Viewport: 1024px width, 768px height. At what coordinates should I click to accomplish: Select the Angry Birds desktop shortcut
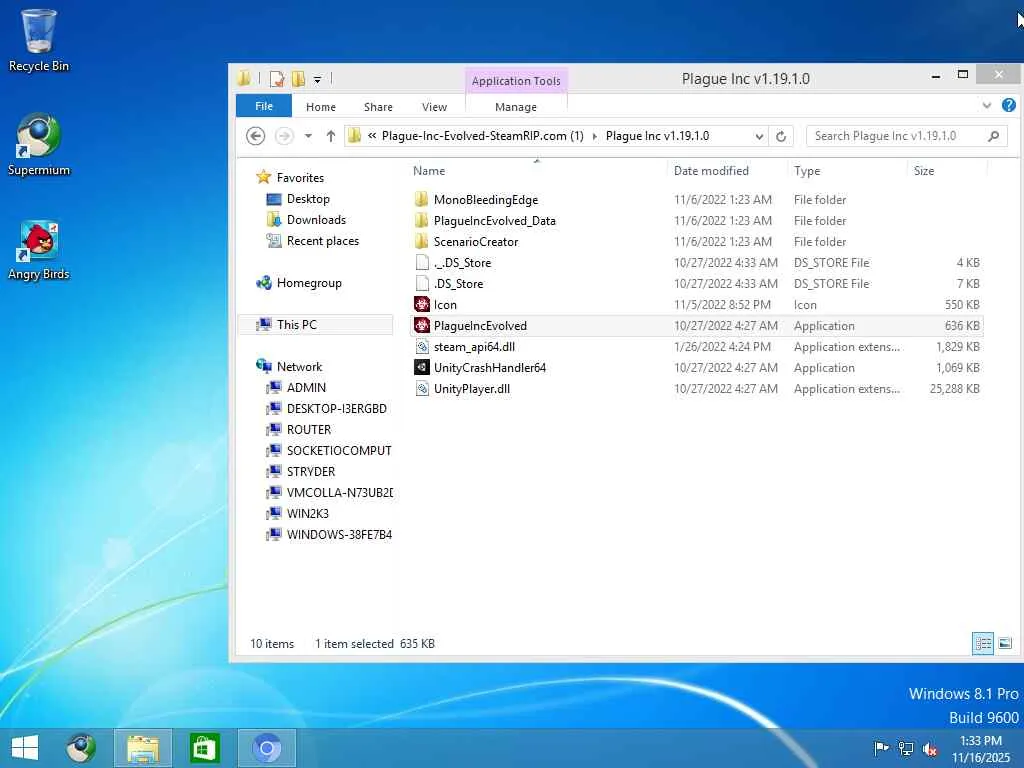click(x=38, y=250)
